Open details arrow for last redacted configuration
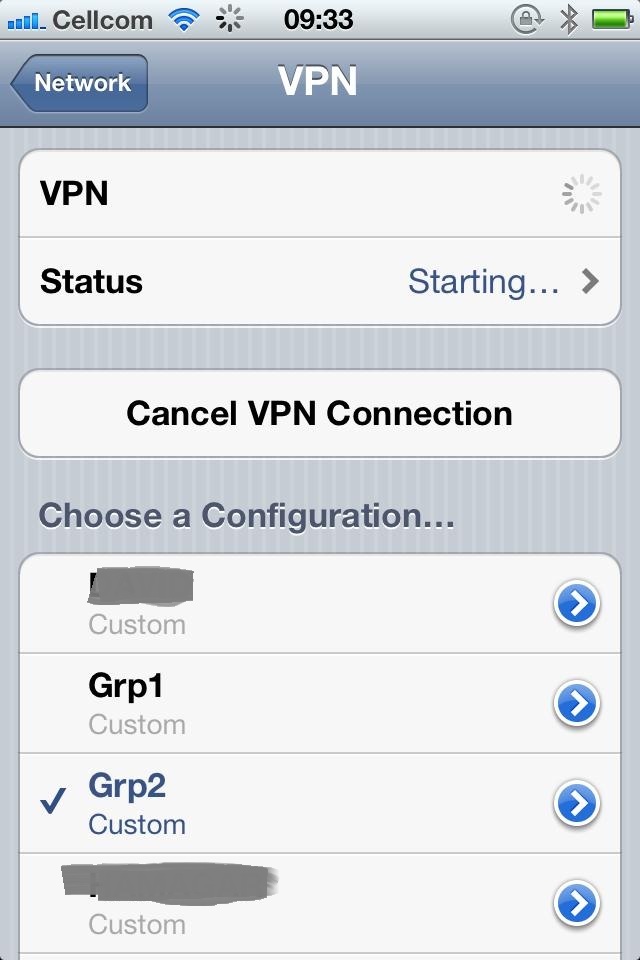This screenshot has height=960, width=640. tap(576, 902)
